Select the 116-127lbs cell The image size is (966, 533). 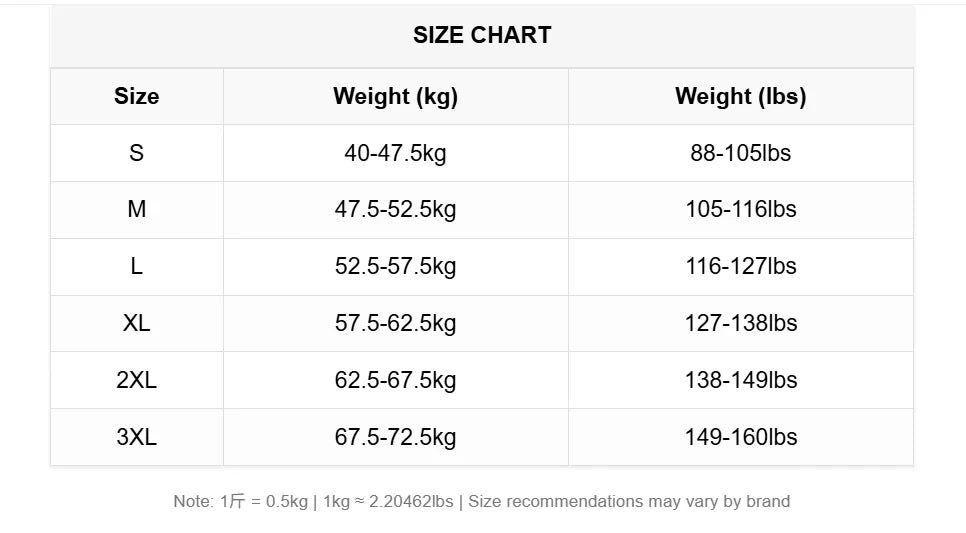tap(740, 267)
